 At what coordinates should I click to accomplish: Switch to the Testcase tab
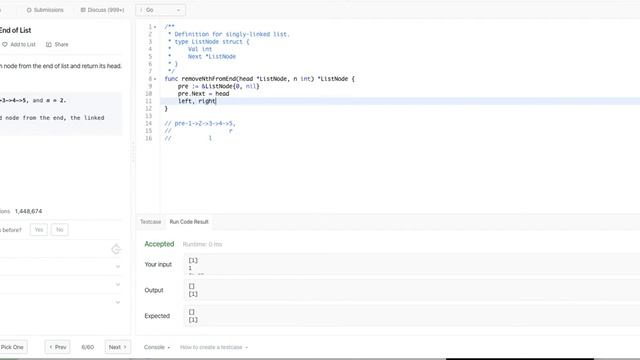(151, 222)
